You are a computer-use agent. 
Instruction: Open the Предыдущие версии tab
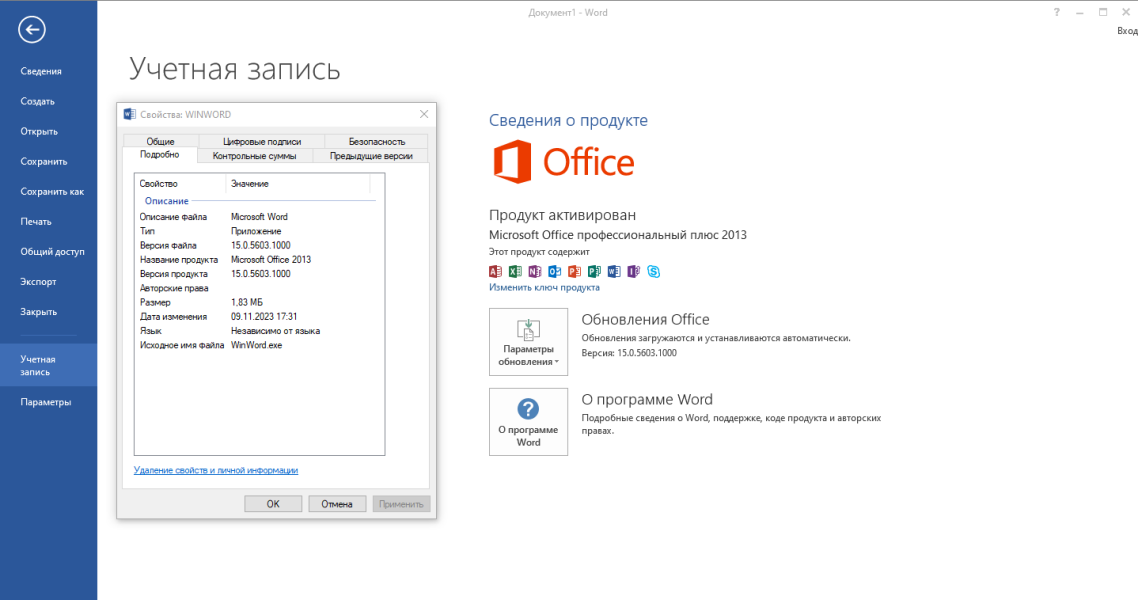tap(371, 156)
